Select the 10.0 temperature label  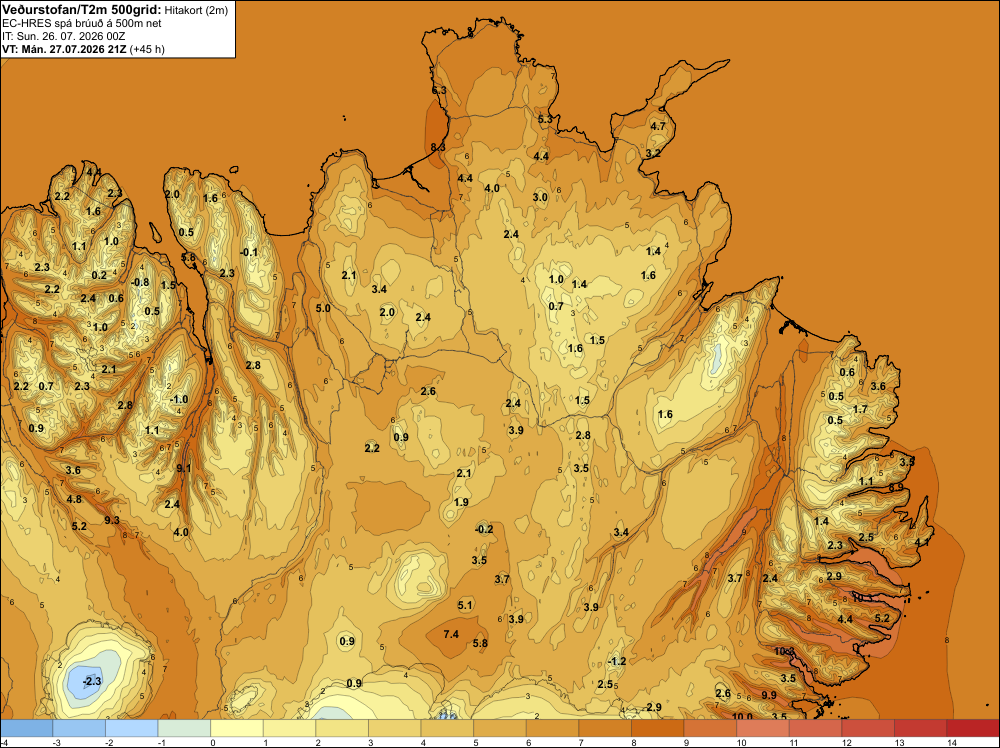[x=742, y=717]
